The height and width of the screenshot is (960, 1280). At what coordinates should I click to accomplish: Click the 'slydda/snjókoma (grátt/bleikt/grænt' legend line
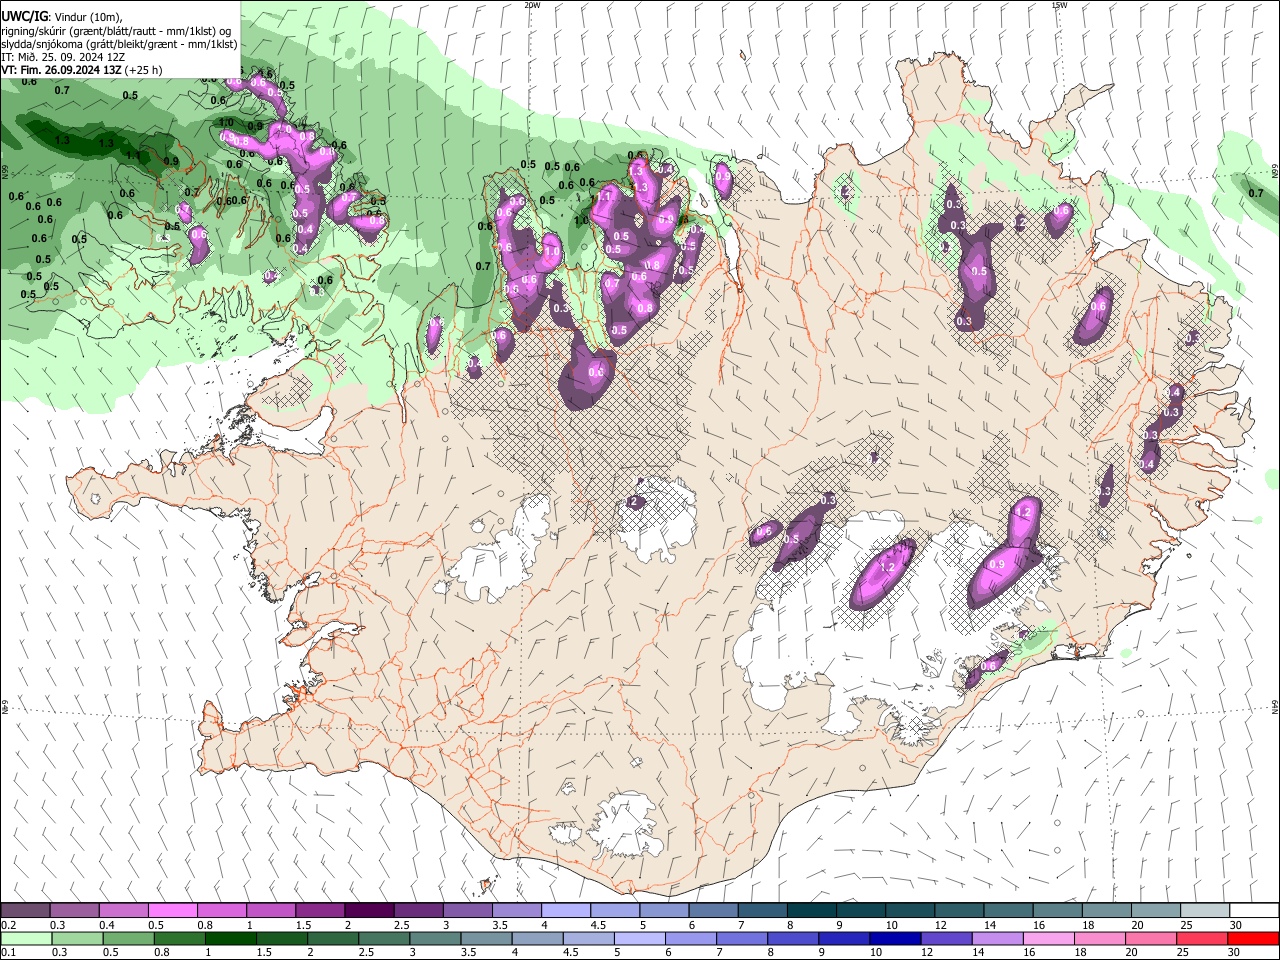(x=119, y=44)
